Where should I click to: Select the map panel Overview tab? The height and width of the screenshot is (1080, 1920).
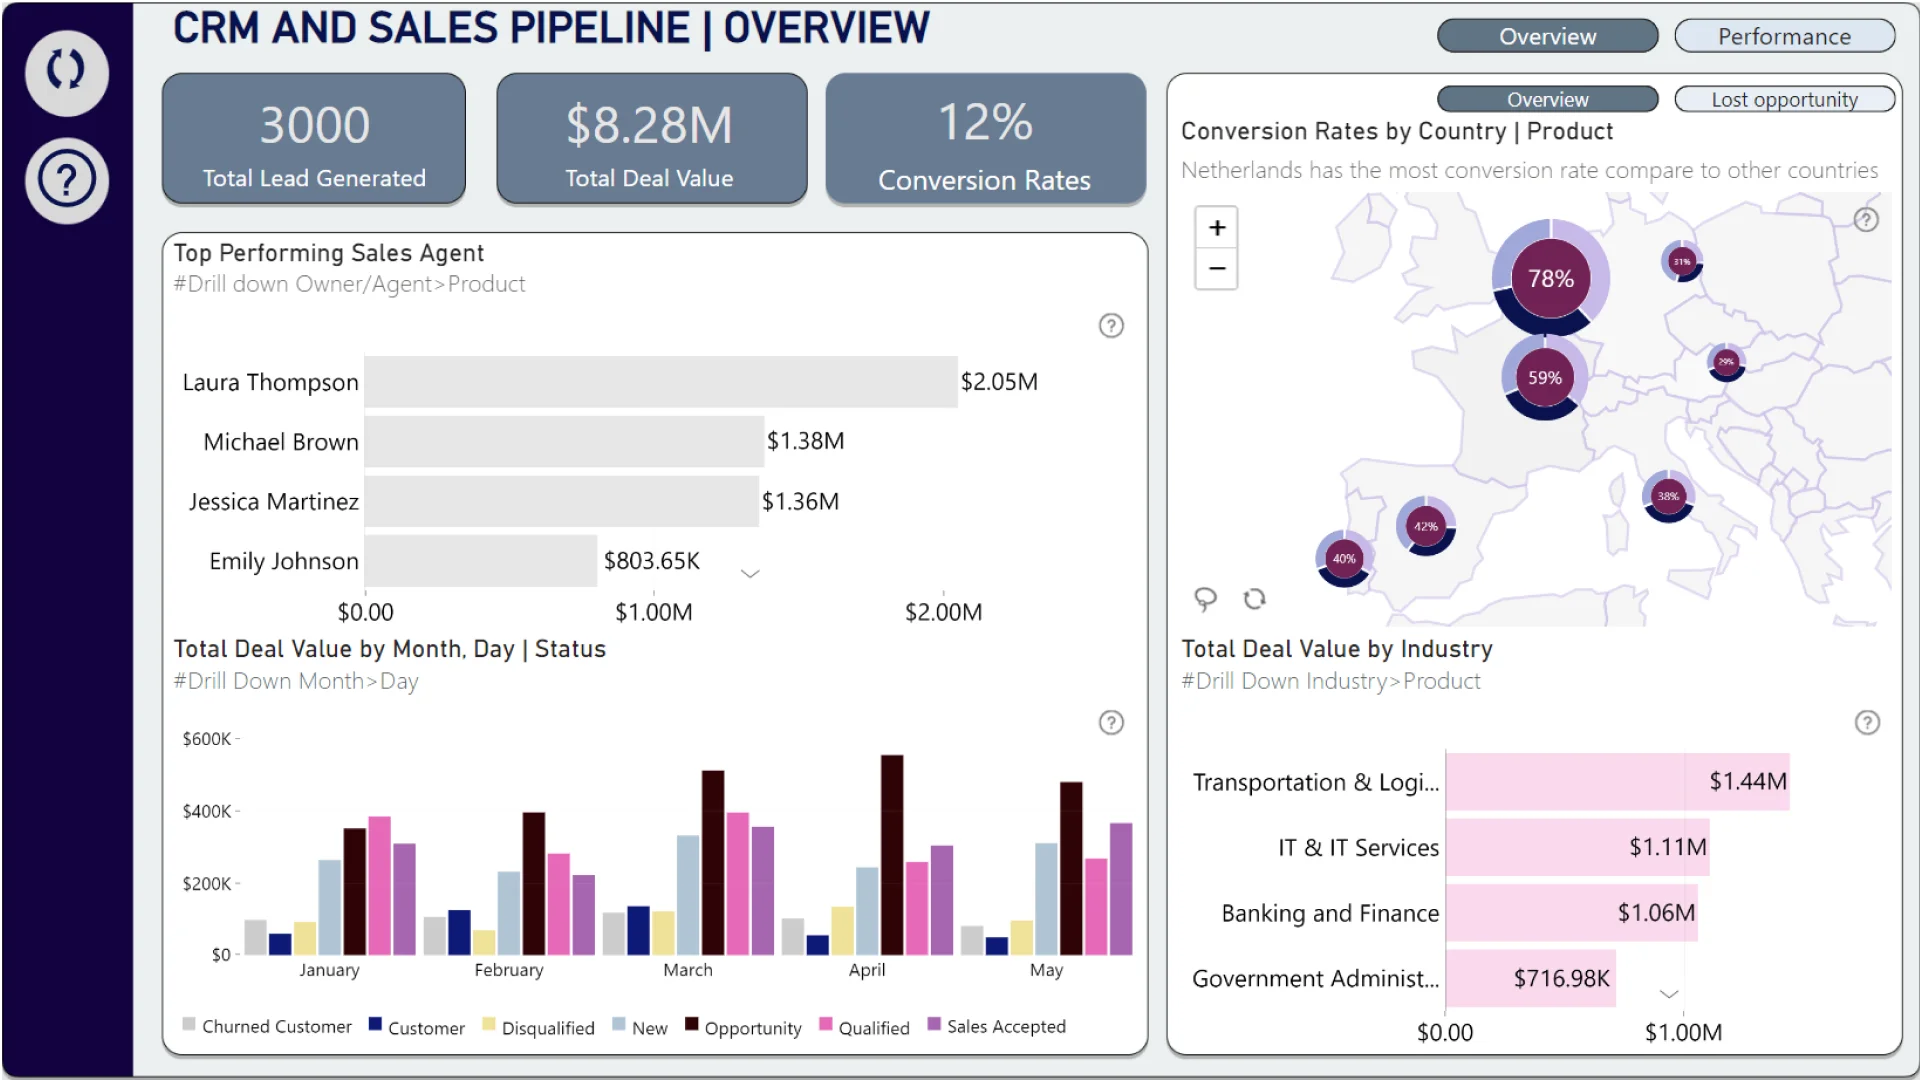click(x=1547, y=100)
